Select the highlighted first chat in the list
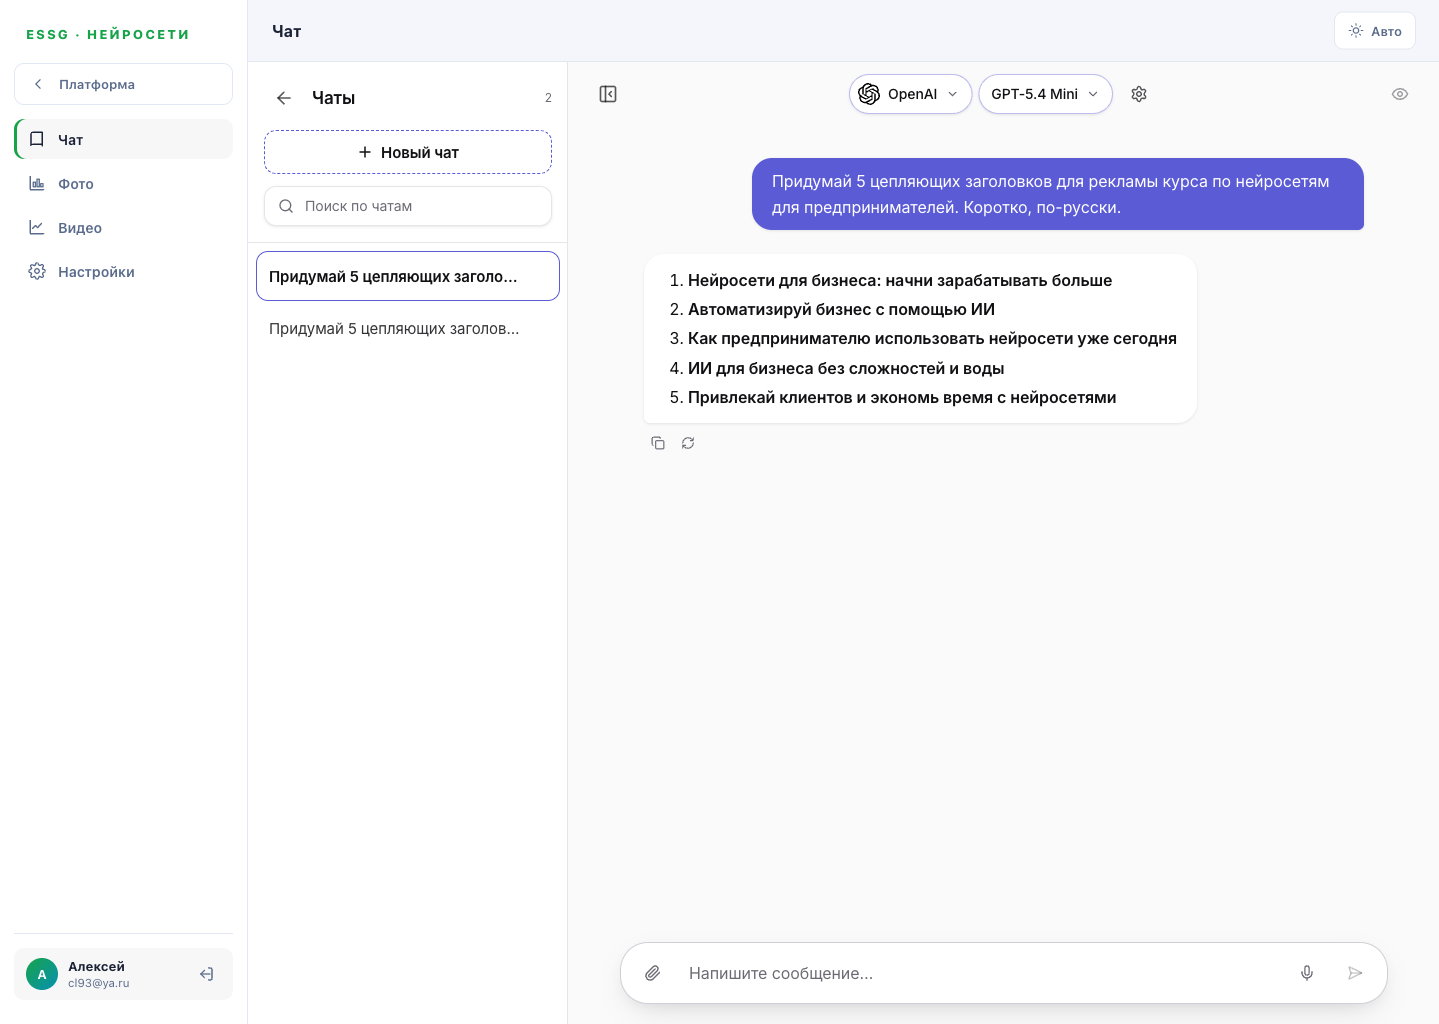The width and height of the screenshot is (1439, 1024). click(408, 276)
